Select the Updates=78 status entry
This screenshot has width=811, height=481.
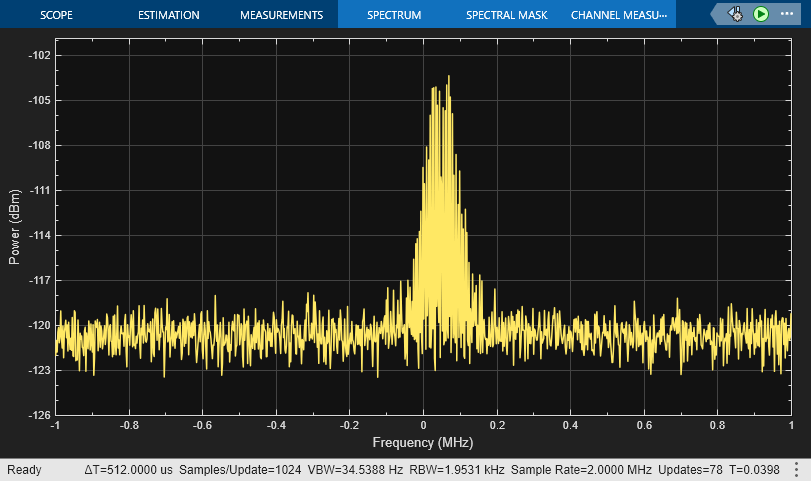point(690,470)
